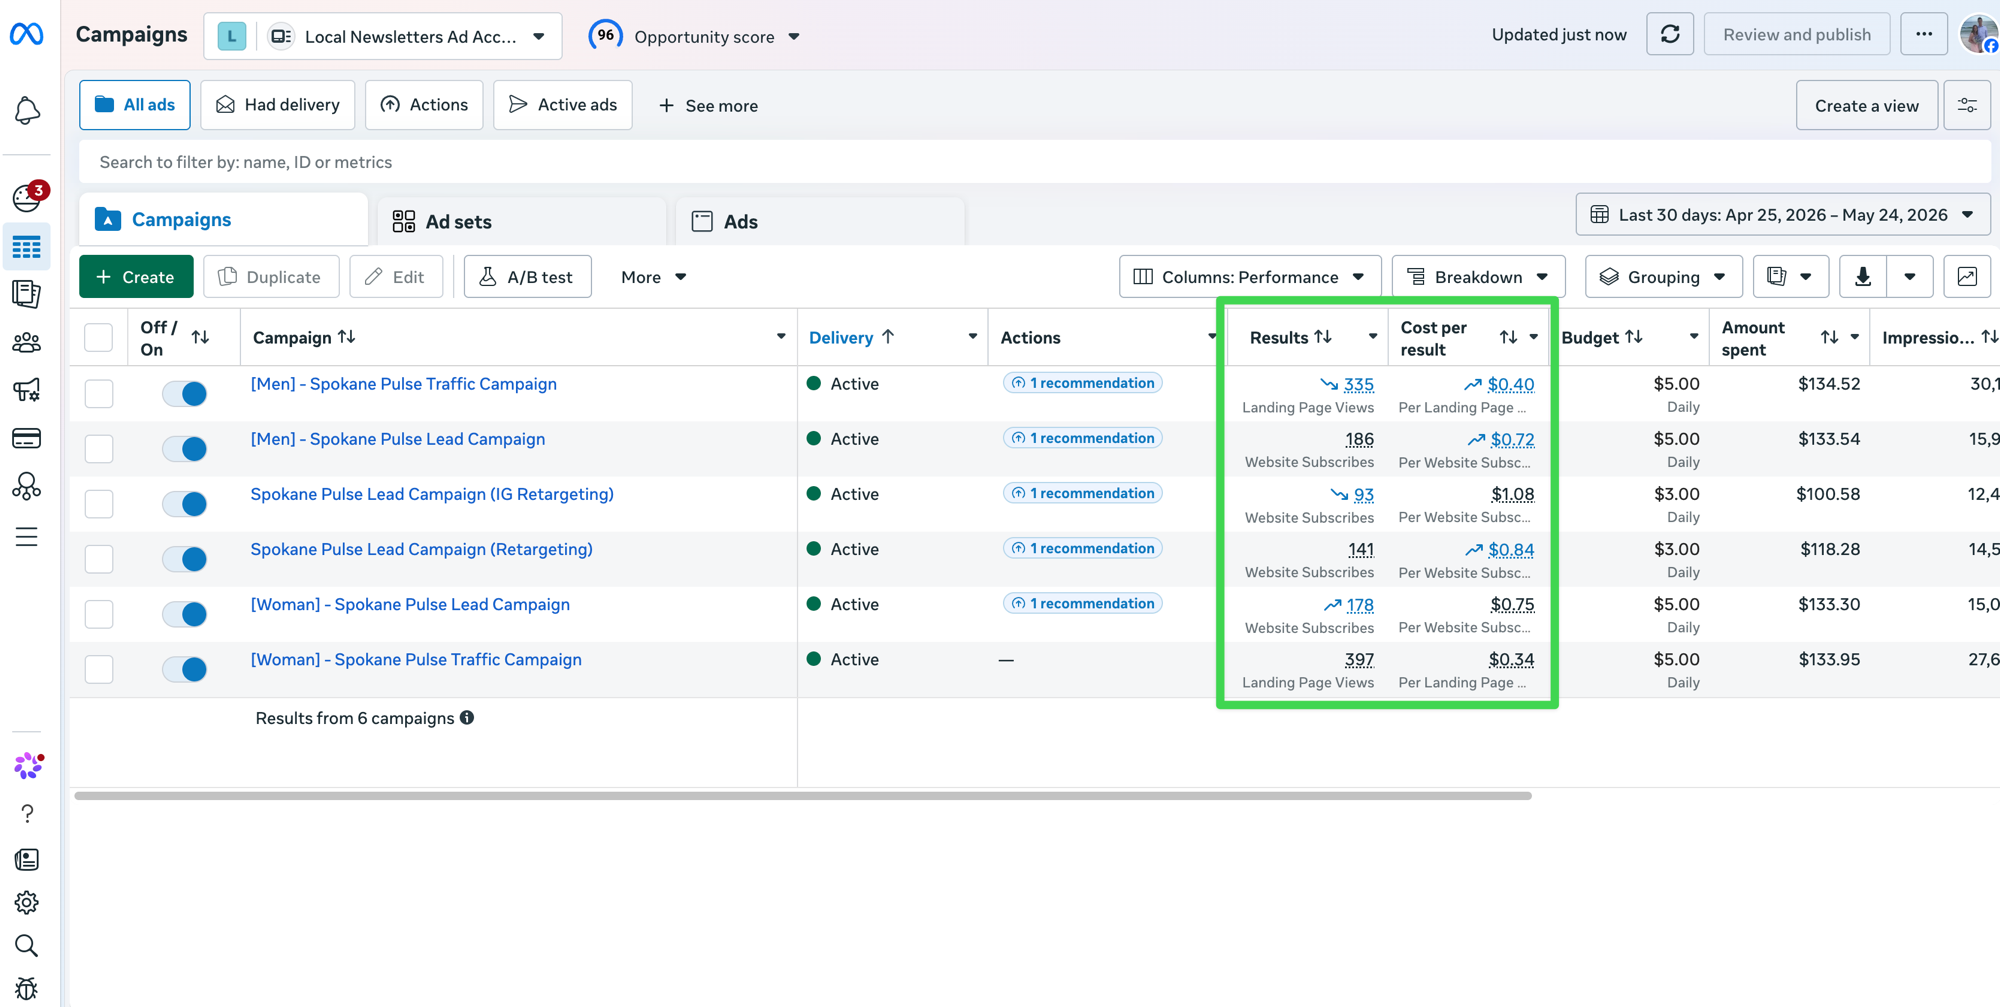This screenshot has width=2000, height=1007.
Task: Select the Campaigns table grid sidebar icon
Action: 27,246
